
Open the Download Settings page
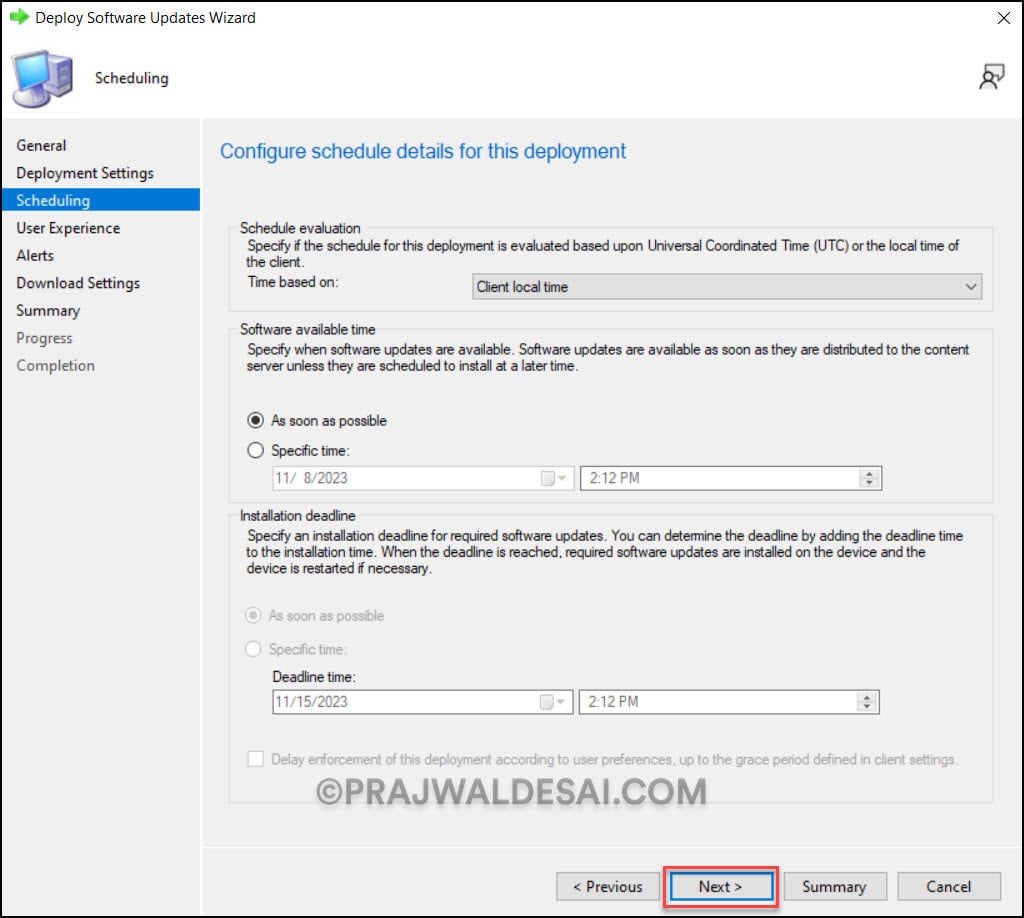point(78,283)
